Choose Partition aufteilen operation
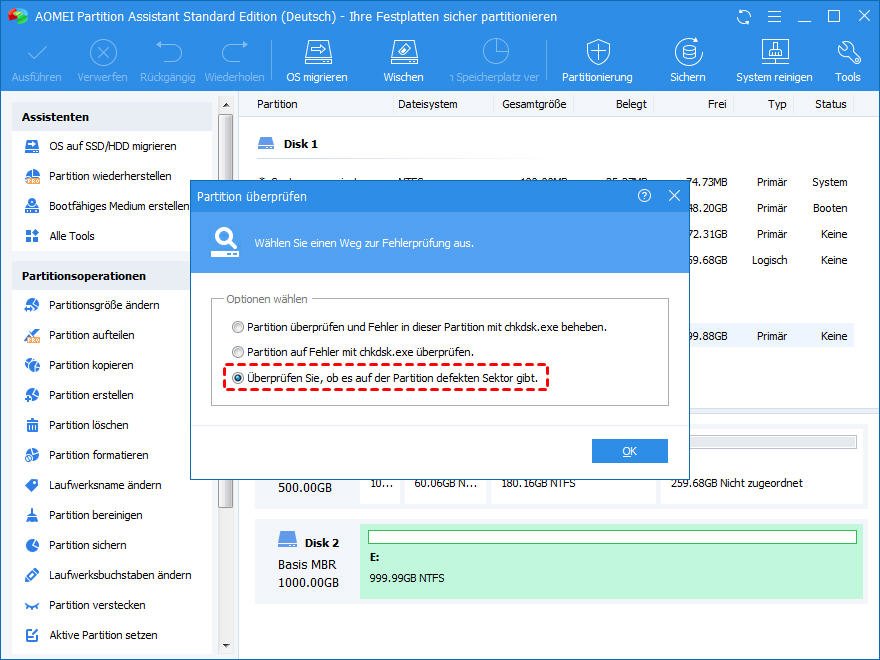Screen dimensions: 880x660 pos(80,335)
